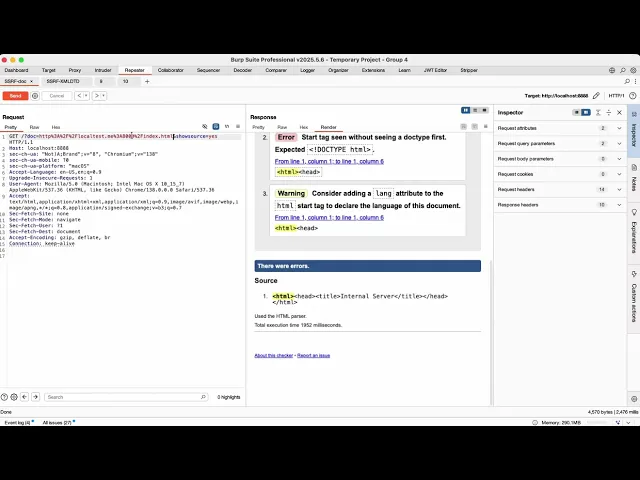Open the history forward dropdown arrow
This screenshot has height=480, width=640.
[104, 96]
